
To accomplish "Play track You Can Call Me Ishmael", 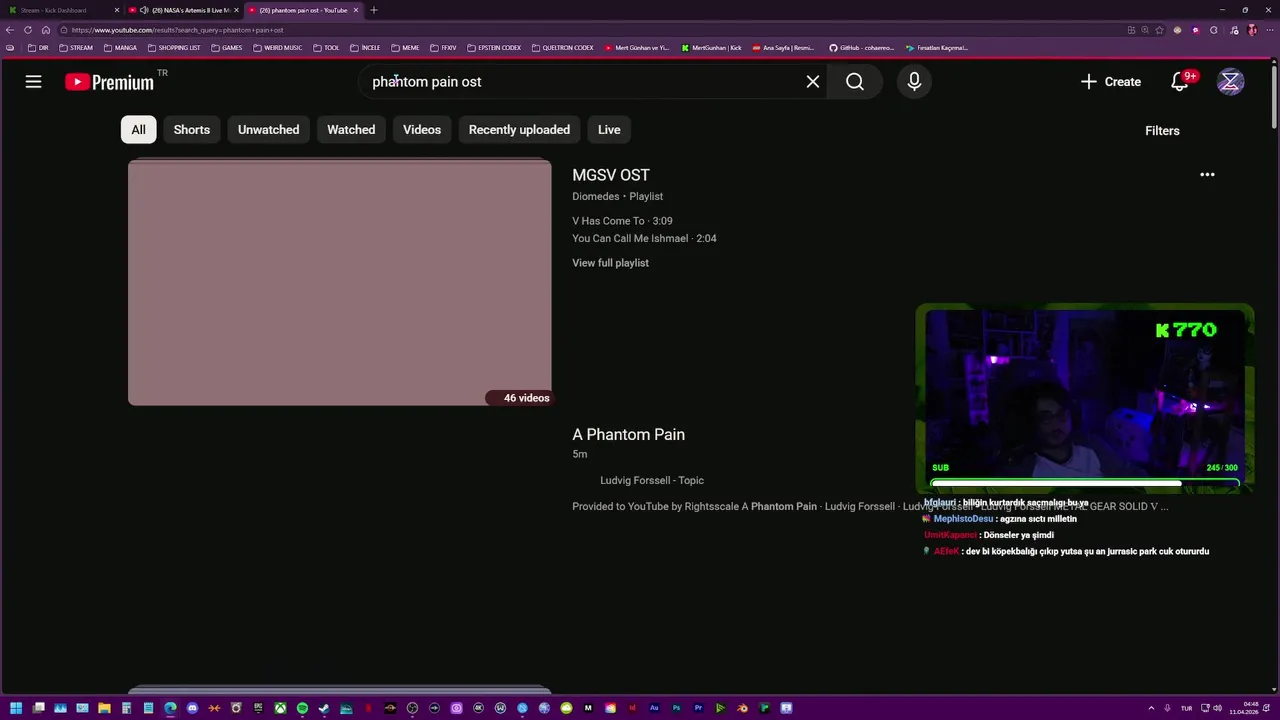I will (644, 239).
